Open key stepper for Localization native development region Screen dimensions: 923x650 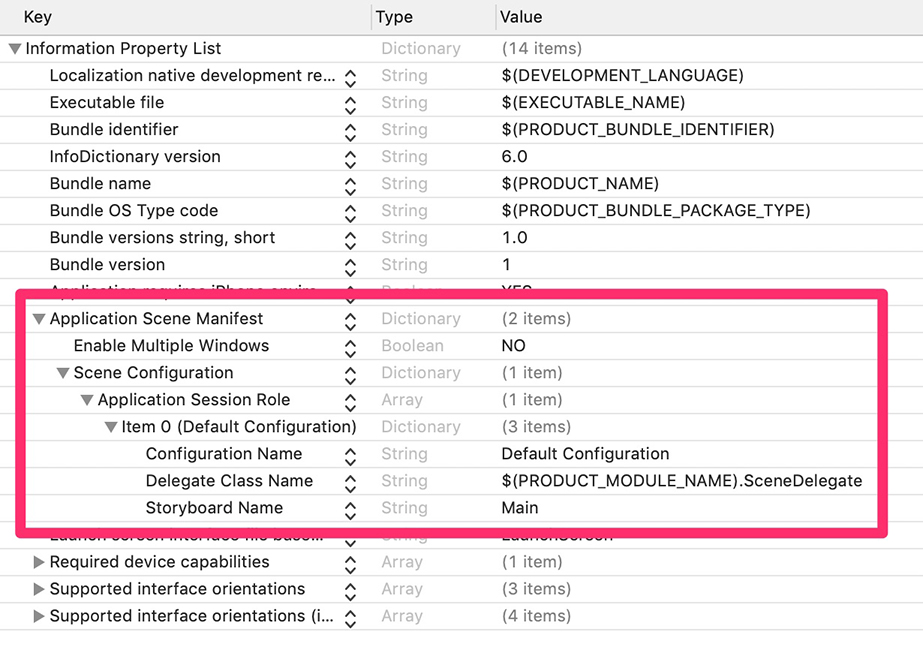click(350, 78)
